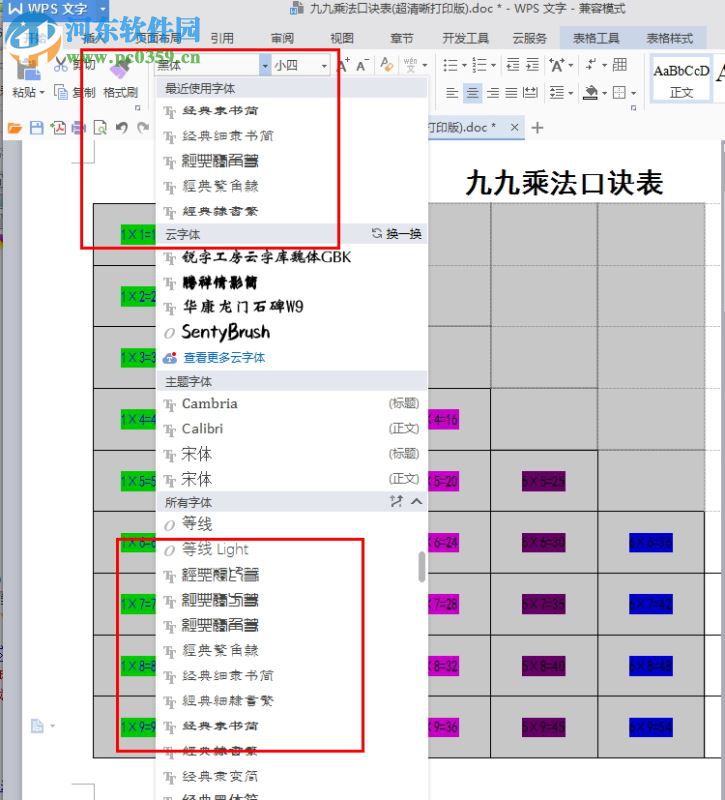Select cloud font 锐字工房云字库魏体GBK
Viewport: 725px width, 800px height.
(x=291, y=257)
